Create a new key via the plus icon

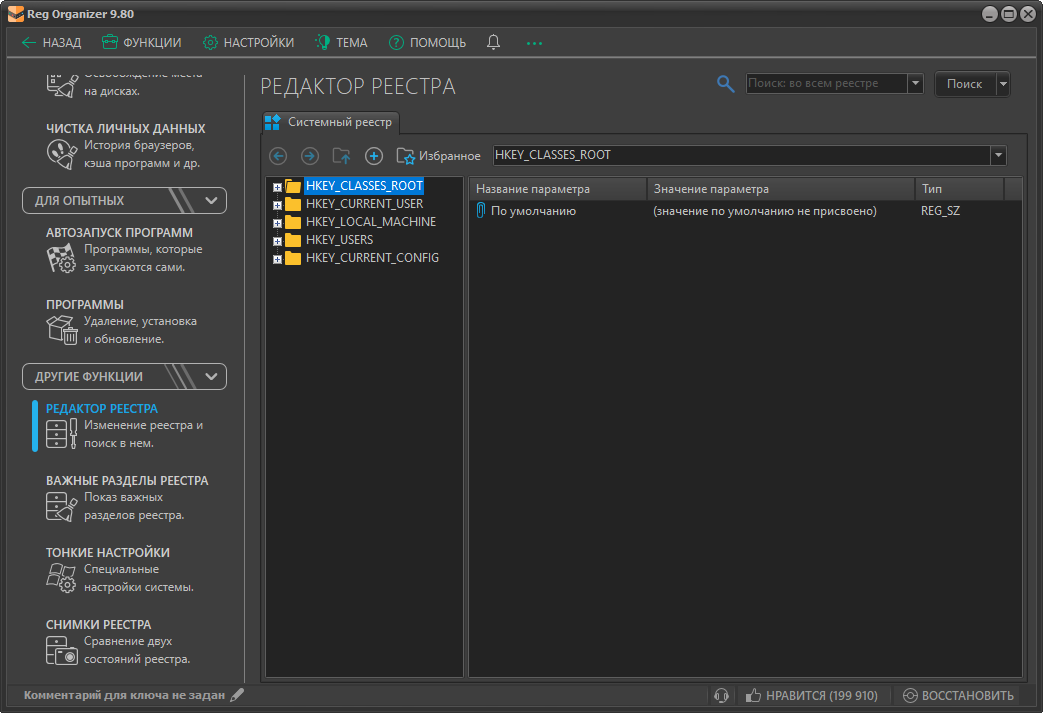[373, 156]
